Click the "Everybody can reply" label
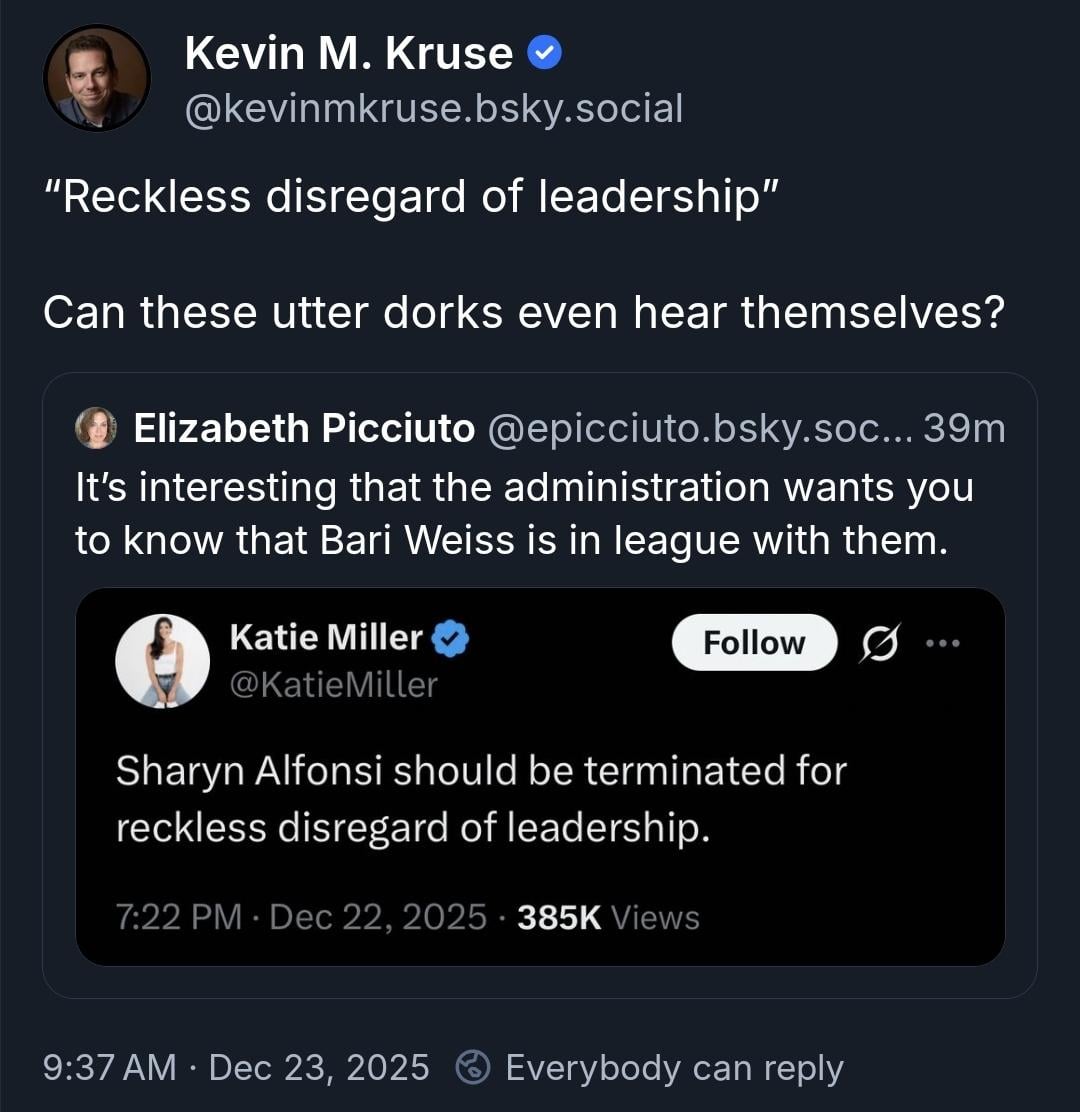This screenshot has height=1112, width=1080. (x=674, y=1068)
